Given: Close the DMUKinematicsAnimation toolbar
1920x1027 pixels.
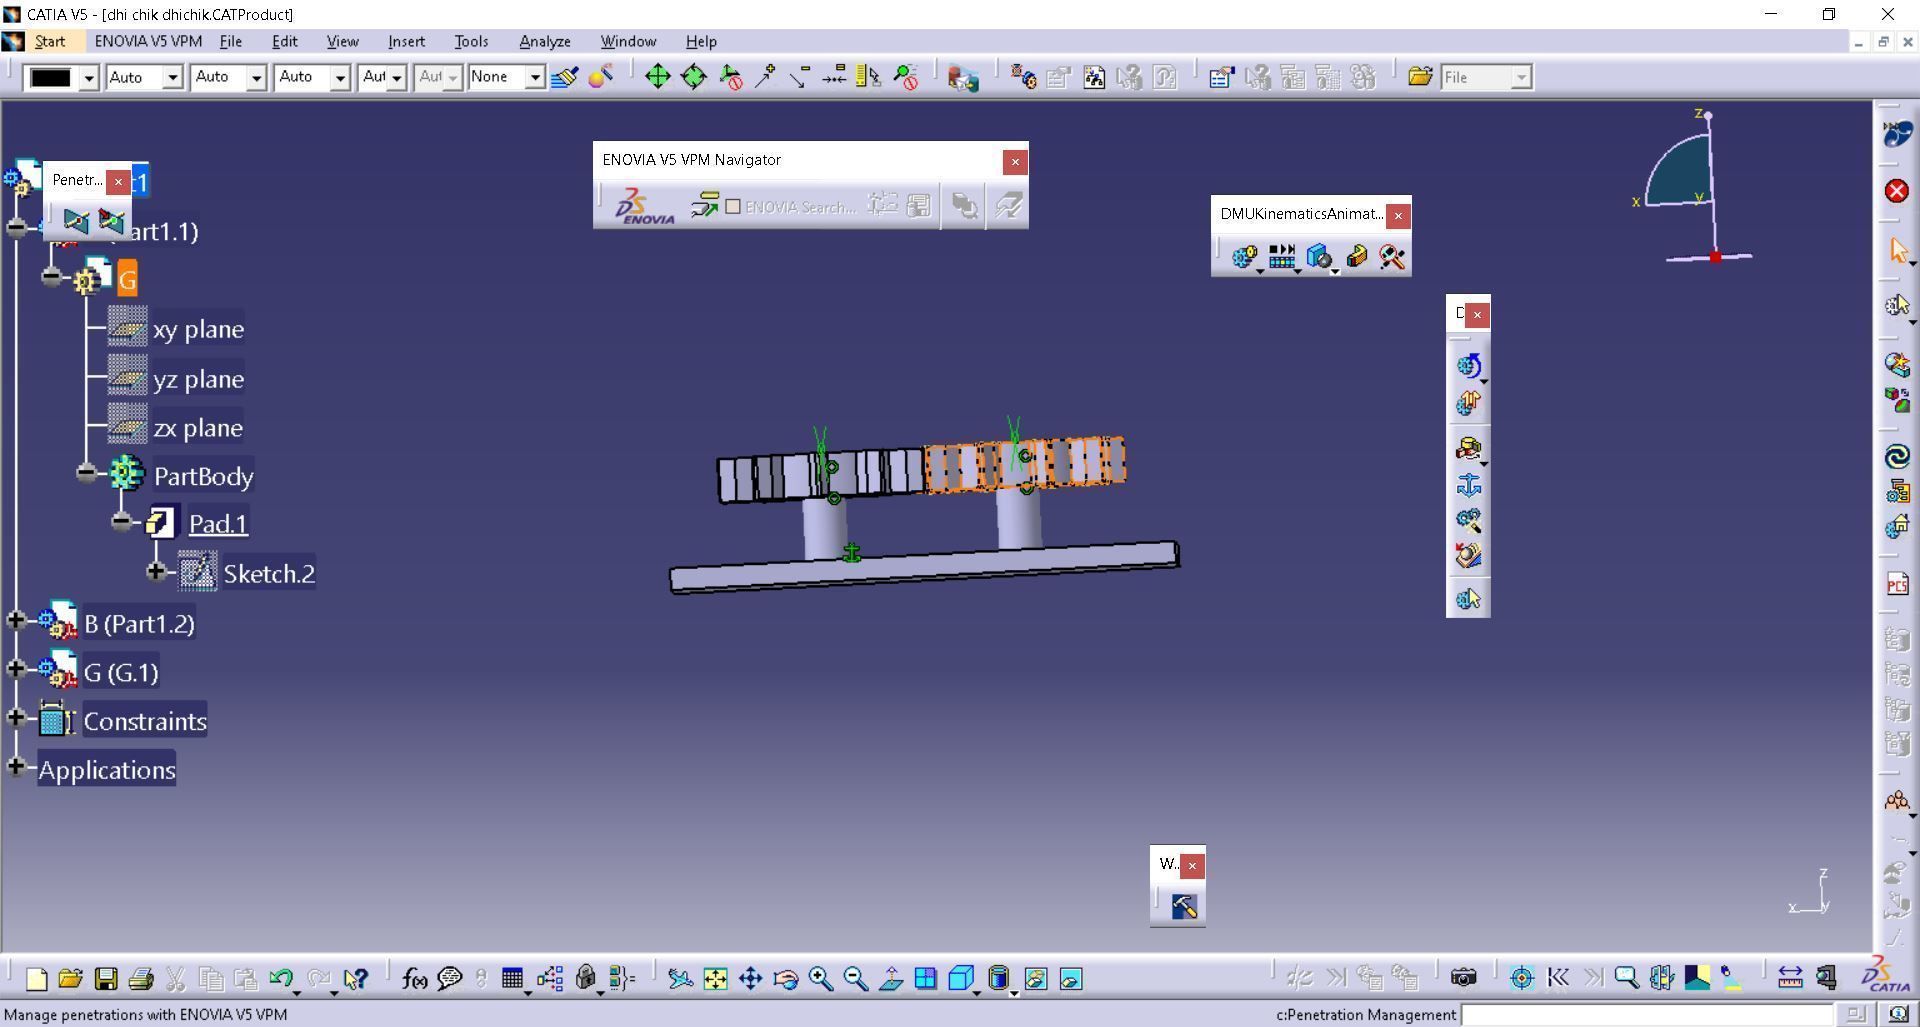Looking at the screenshot, I should (1398, 215).
